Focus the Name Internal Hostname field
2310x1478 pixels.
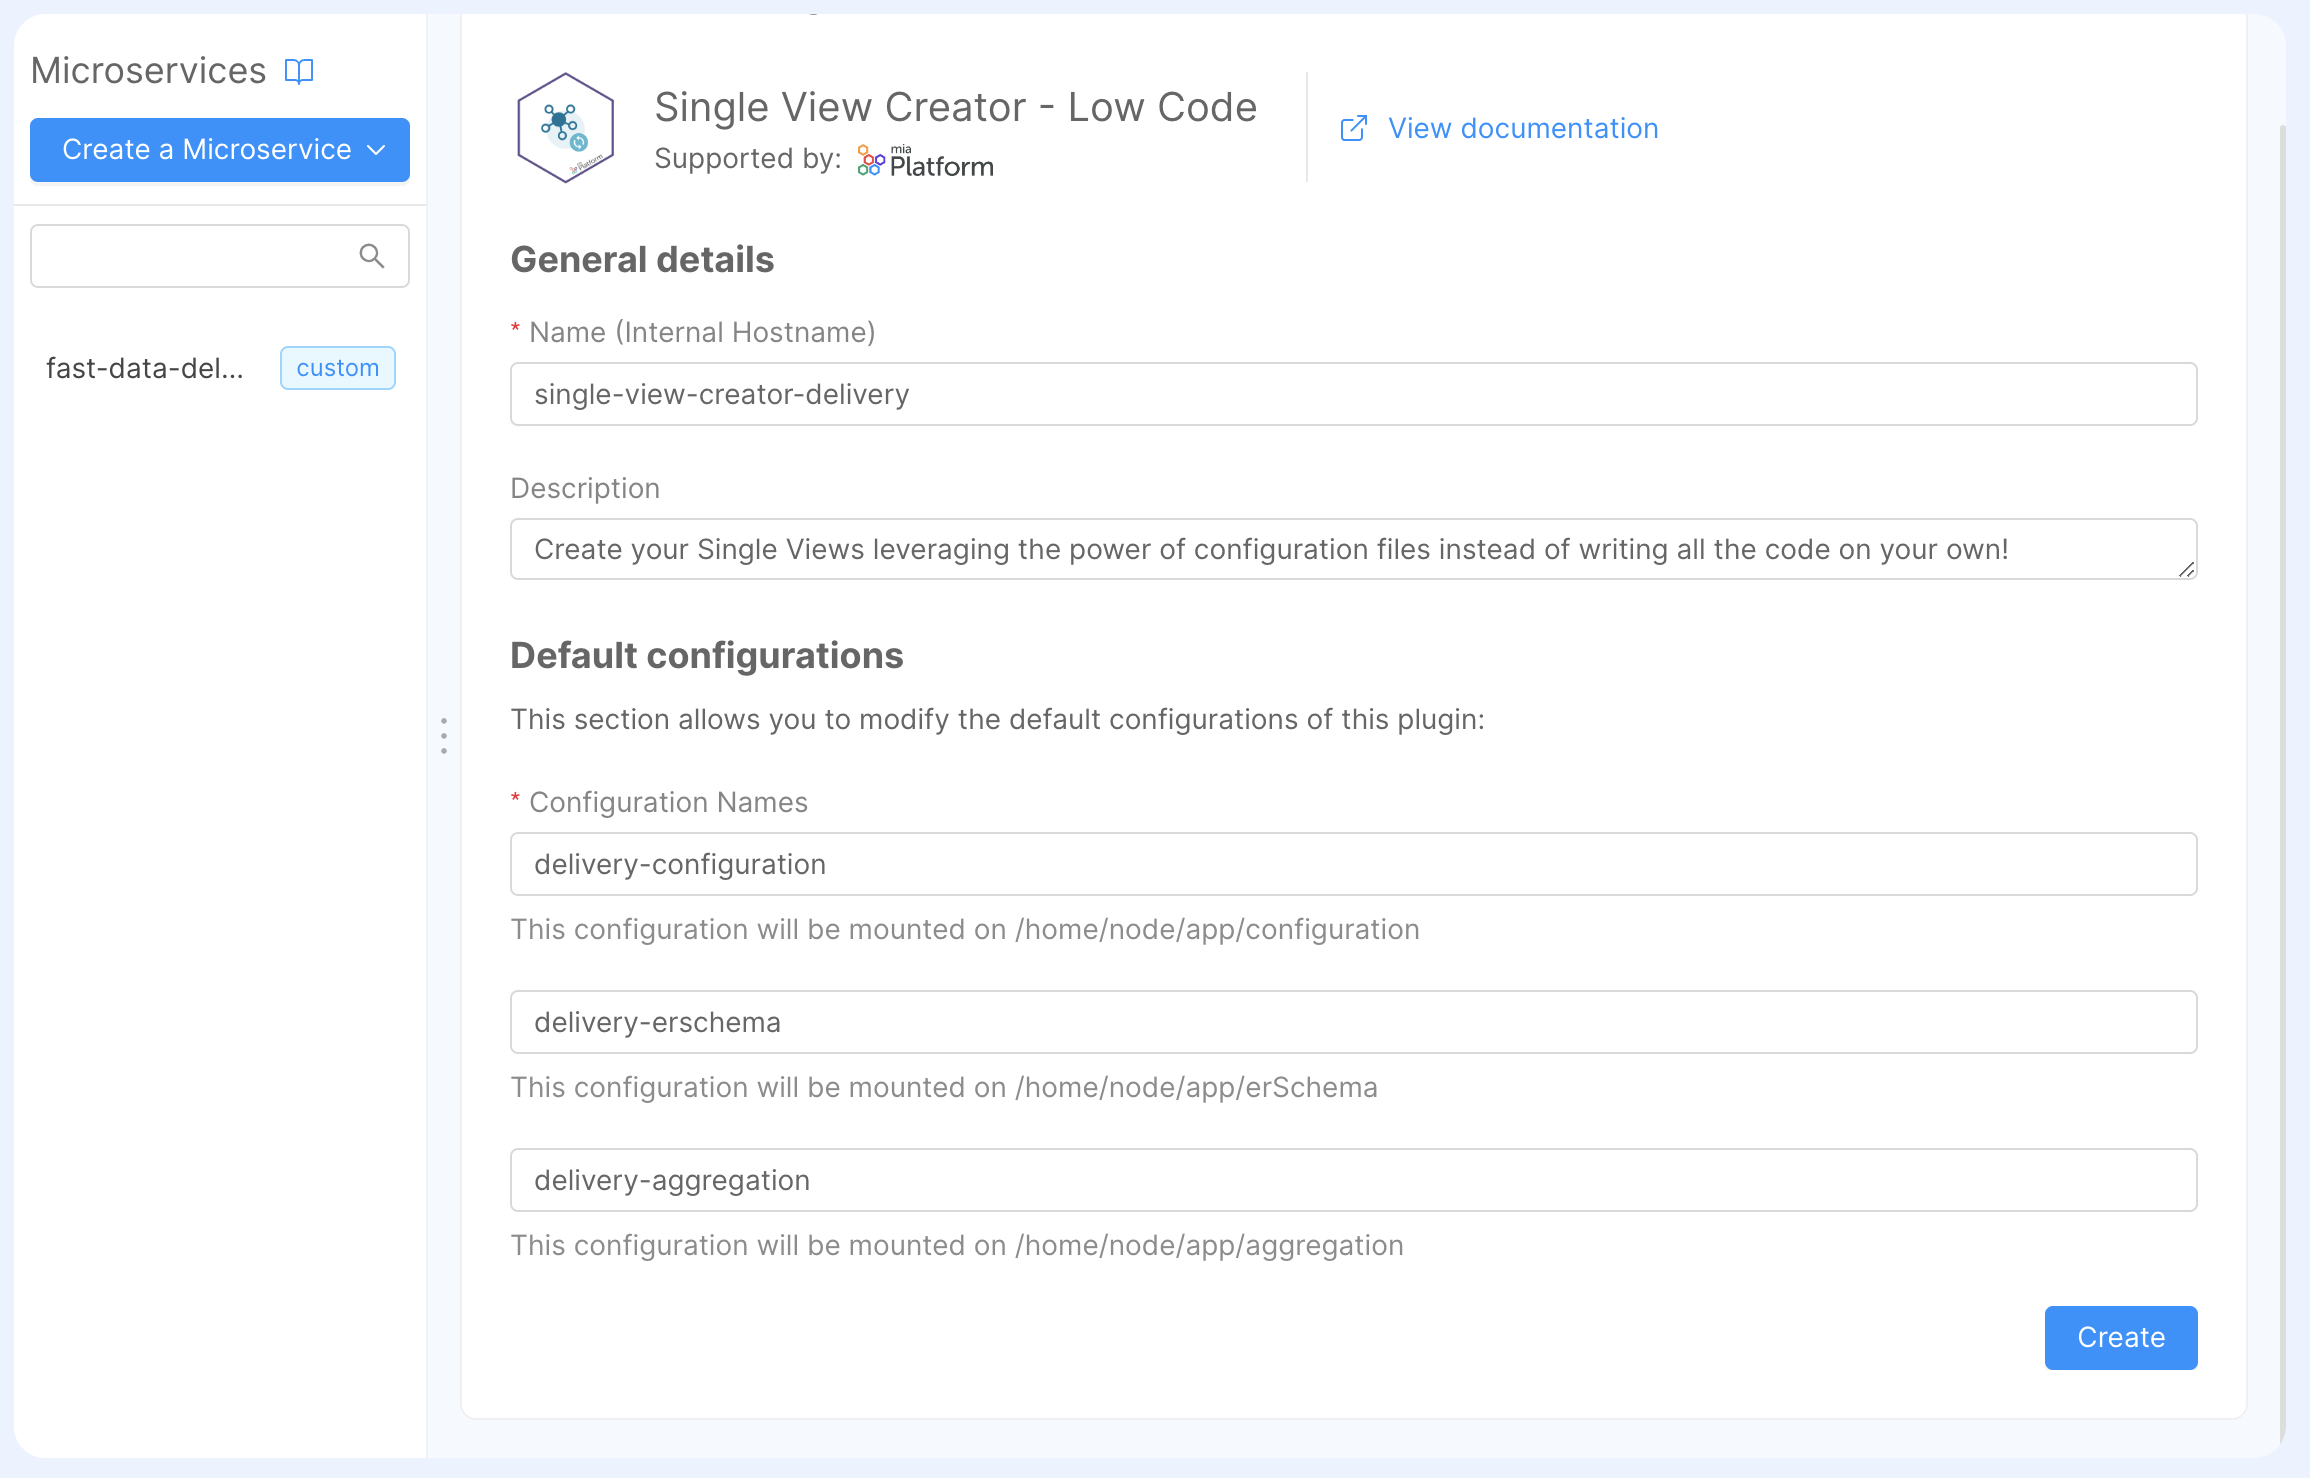pyautogui.click(x=1350, y=394)
